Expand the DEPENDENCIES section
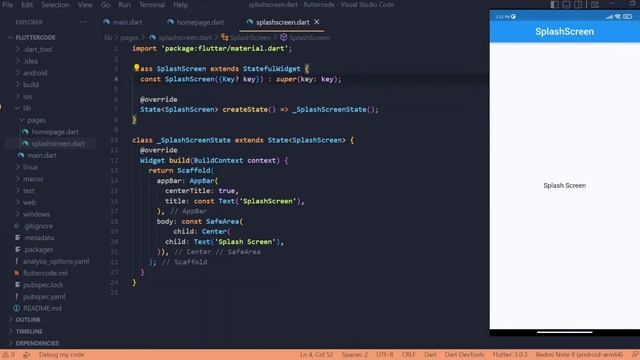 tap(37, 343)
